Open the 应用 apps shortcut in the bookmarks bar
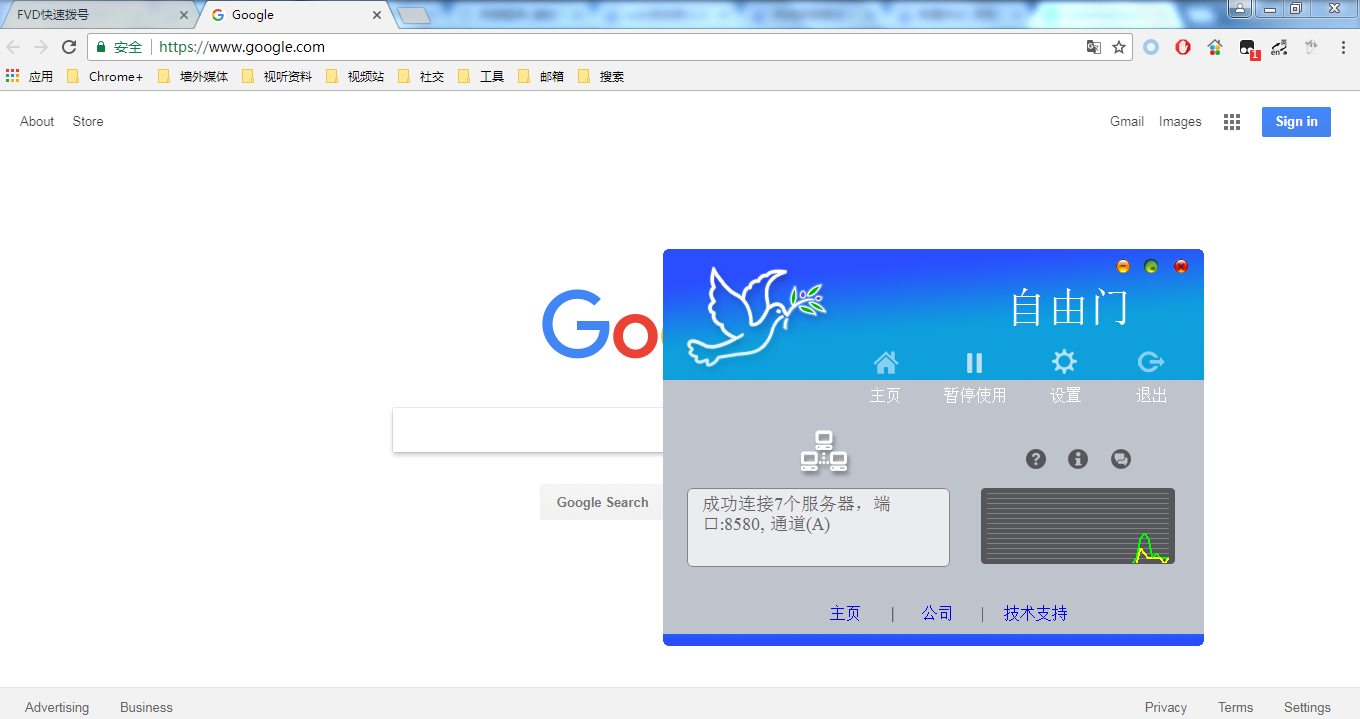The height and width of the screenshot is (719, 1360). coord(29,76)
